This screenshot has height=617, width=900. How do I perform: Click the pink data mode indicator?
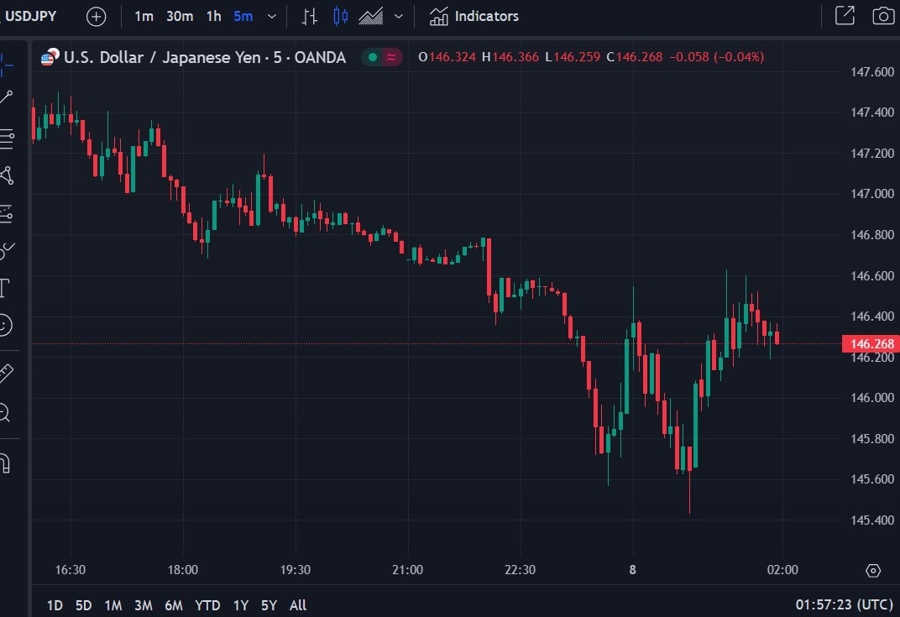coord(391,57)
